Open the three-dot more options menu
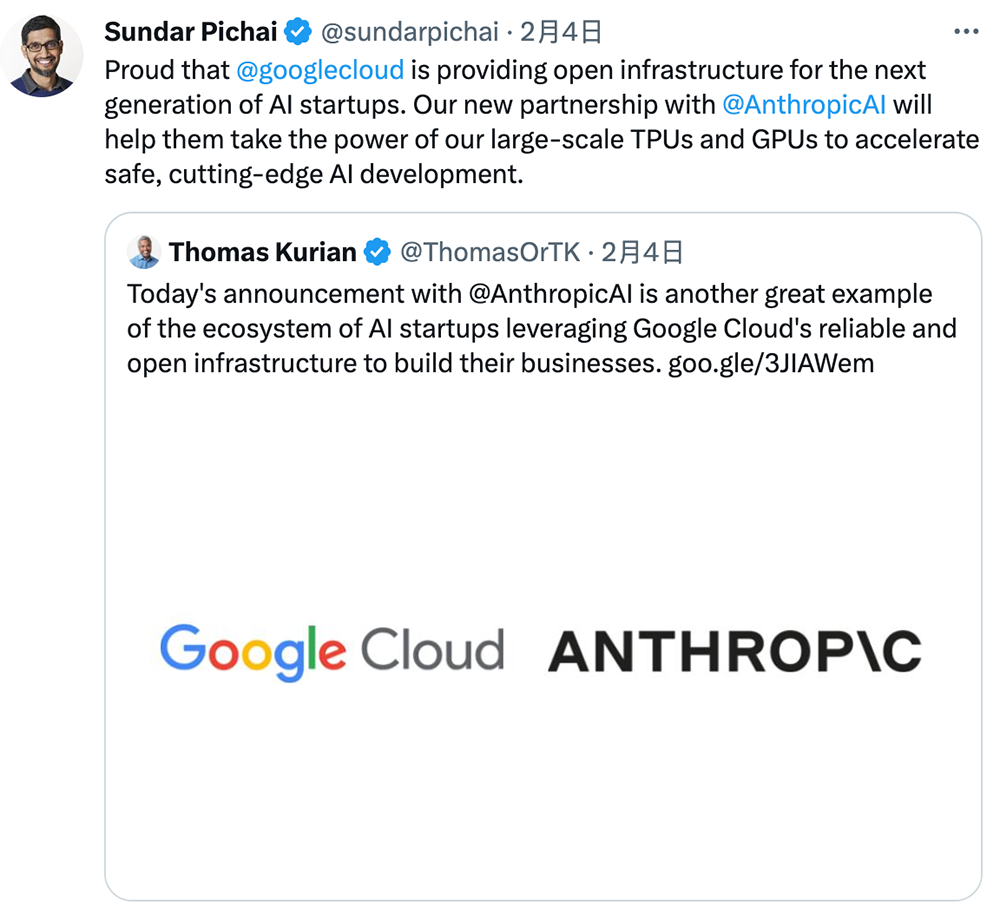Screen dimensions: 1000x918 click(x=966, y=32)
